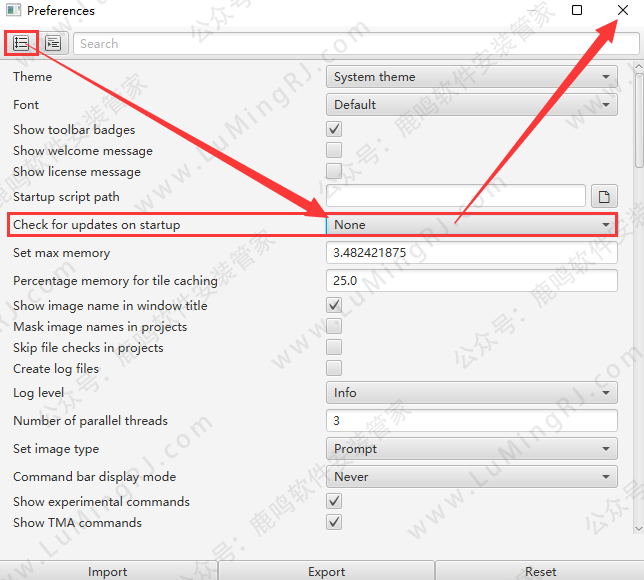
Task: Uncheck Show toolbar badges
Action: [334, 129]
